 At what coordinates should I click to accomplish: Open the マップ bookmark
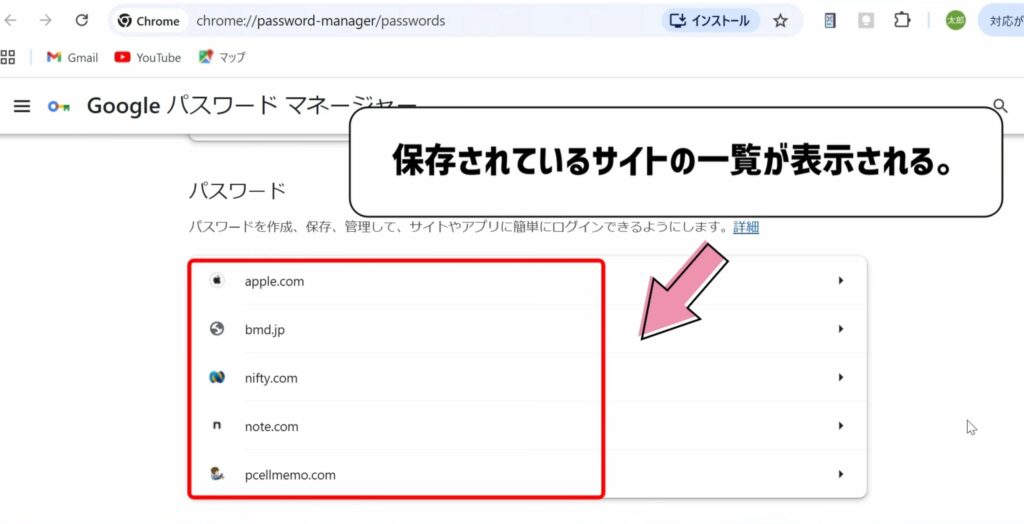[223, 57]
